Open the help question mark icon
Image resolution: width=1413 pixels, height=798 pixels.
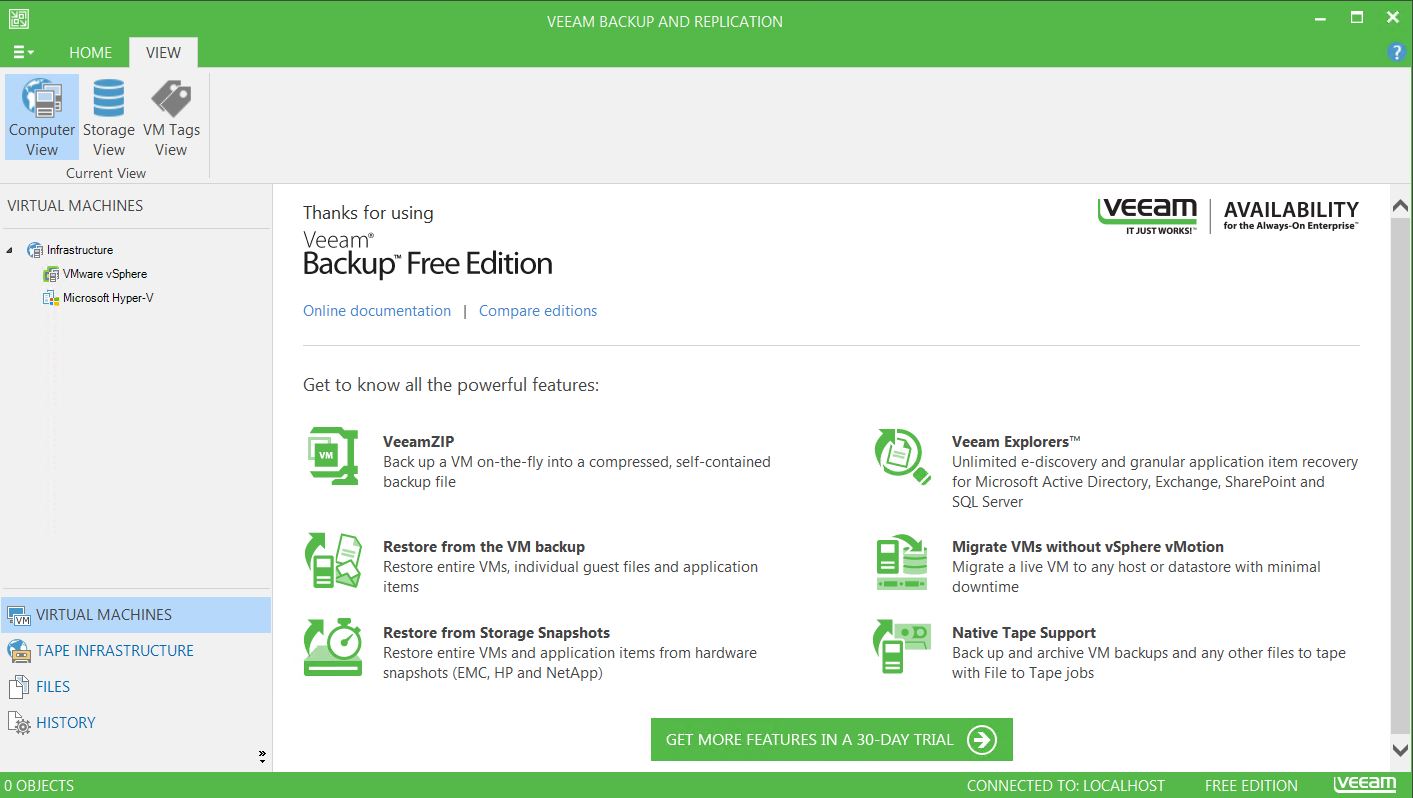coord(1397,52)
